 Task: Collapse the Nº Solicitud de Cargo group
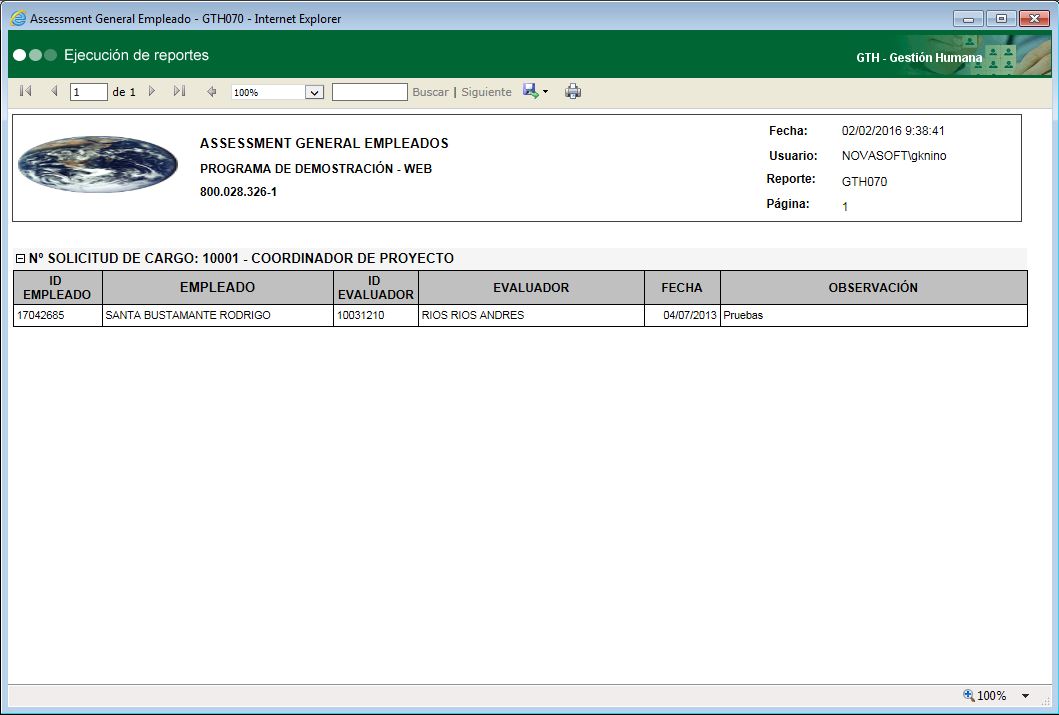[20, 259]
